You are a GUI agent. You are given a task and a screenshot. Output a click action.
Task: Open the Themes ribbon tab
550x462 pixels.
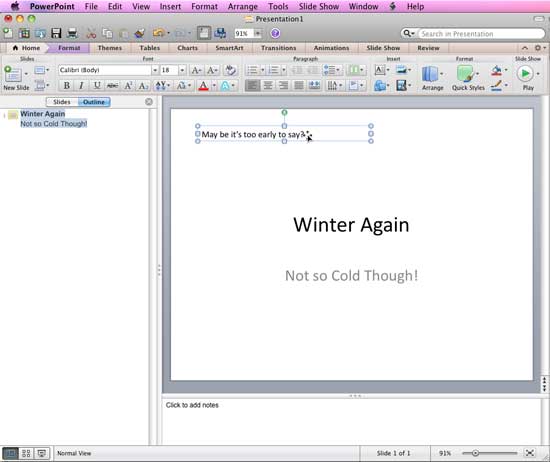click(x=109, y=48)
